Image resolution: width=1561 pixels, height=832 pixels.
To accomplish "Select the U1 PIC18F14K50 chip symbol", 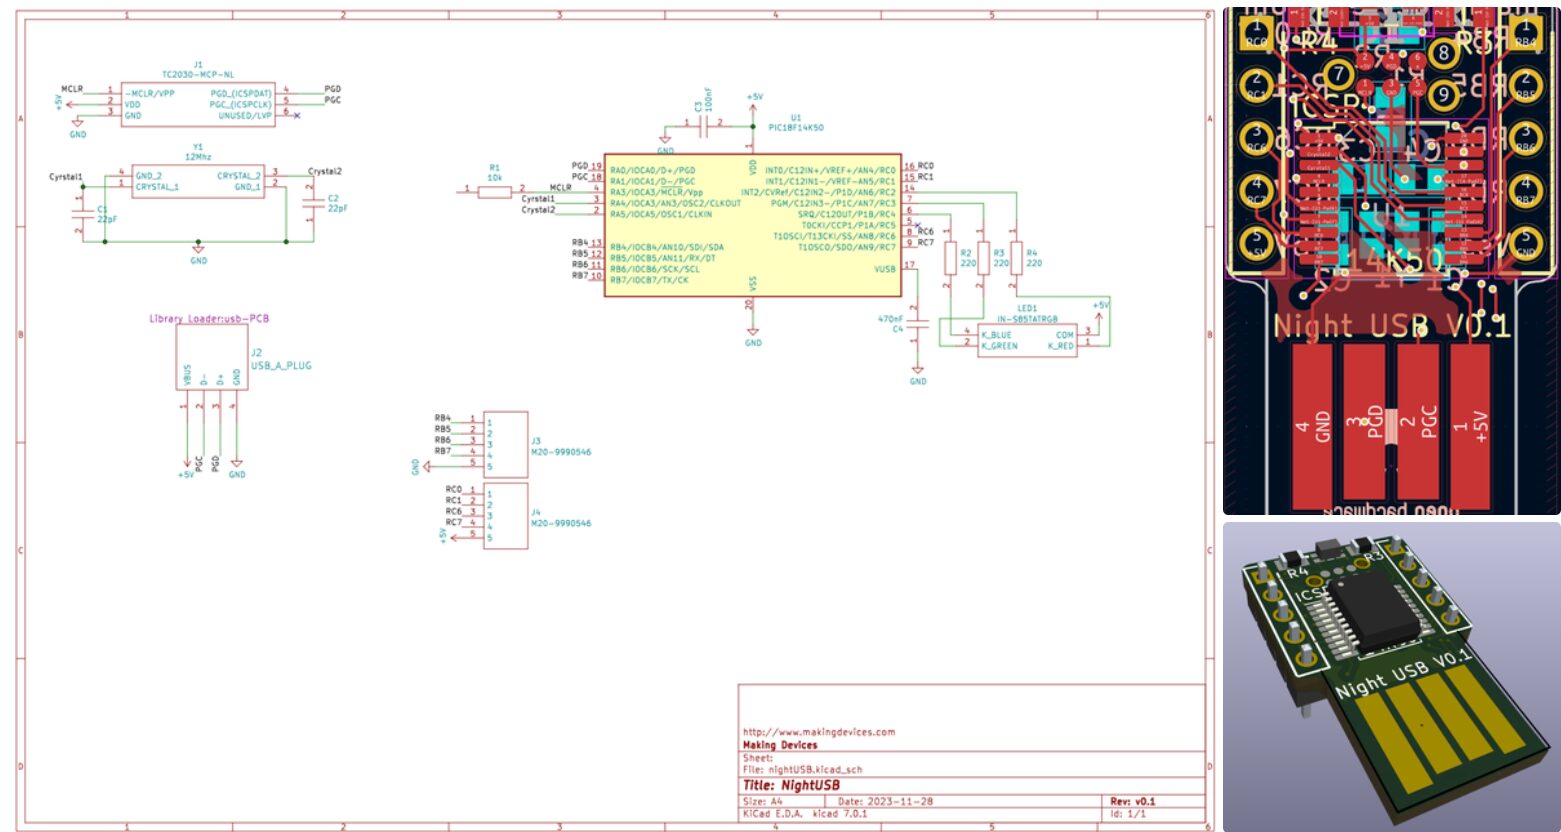I will tap(753, 225).
